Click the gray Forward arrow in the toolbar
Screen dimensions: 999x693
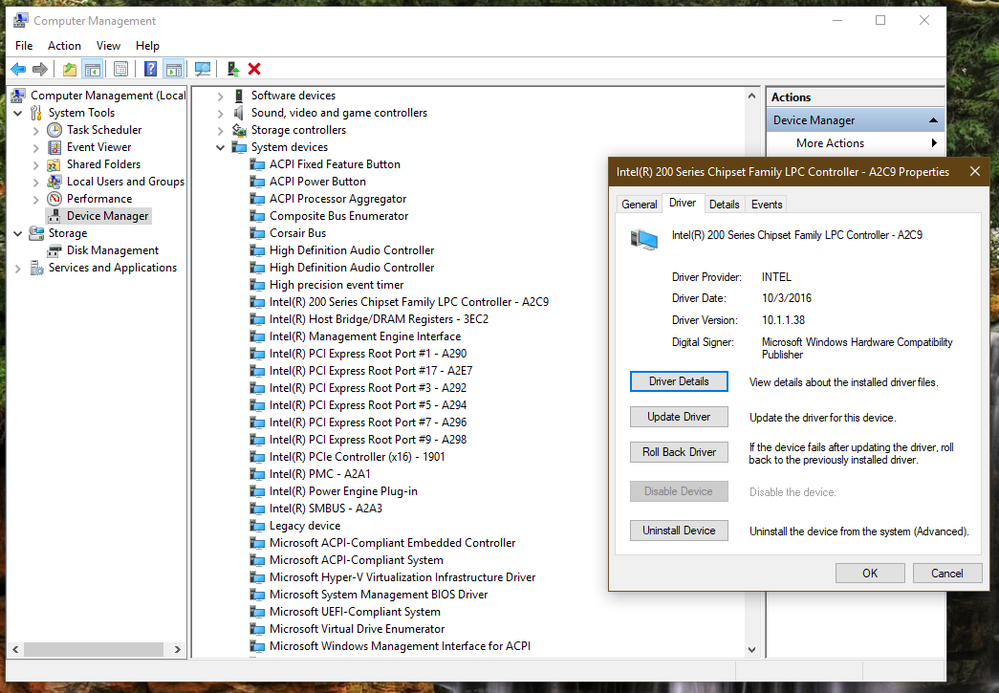[x=40, y=69]
